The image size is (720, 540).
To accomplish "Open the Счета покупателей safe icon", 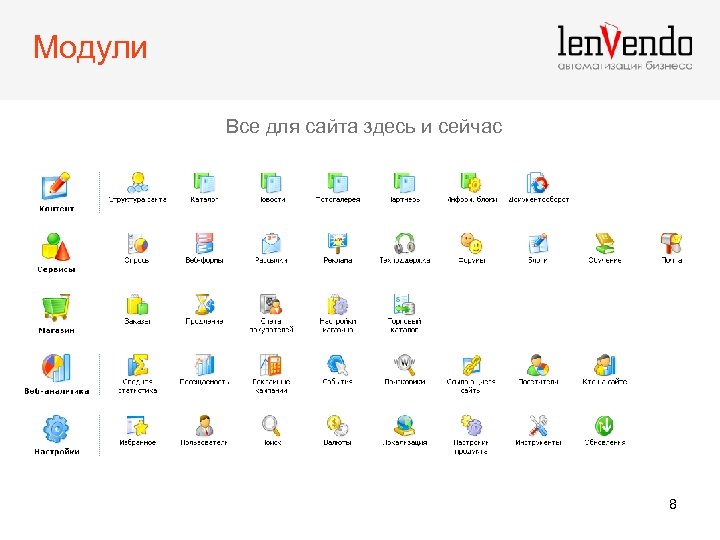I will coord(271,304).
